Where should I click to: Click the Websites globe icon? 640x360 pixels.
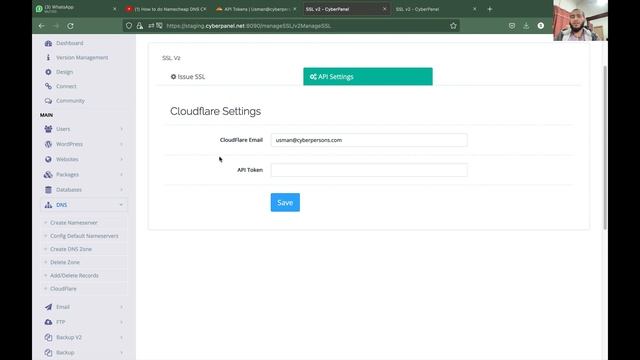pos(48,159)
